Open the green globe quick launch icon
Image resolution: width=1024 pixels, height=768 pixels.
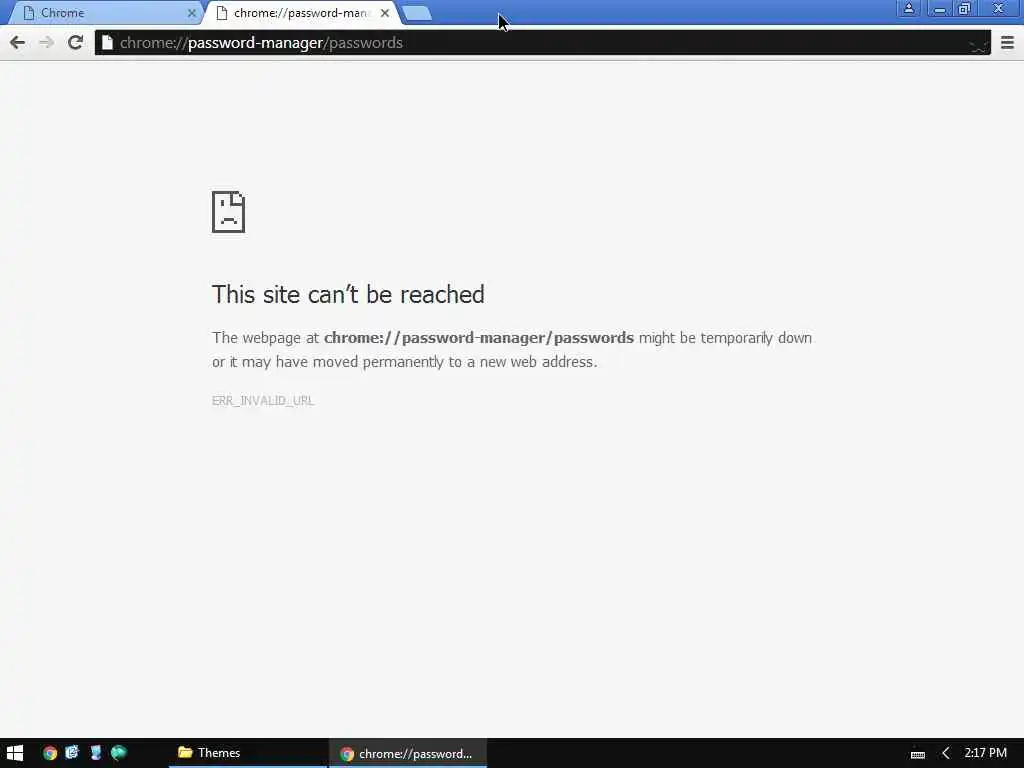pos(119,752)
